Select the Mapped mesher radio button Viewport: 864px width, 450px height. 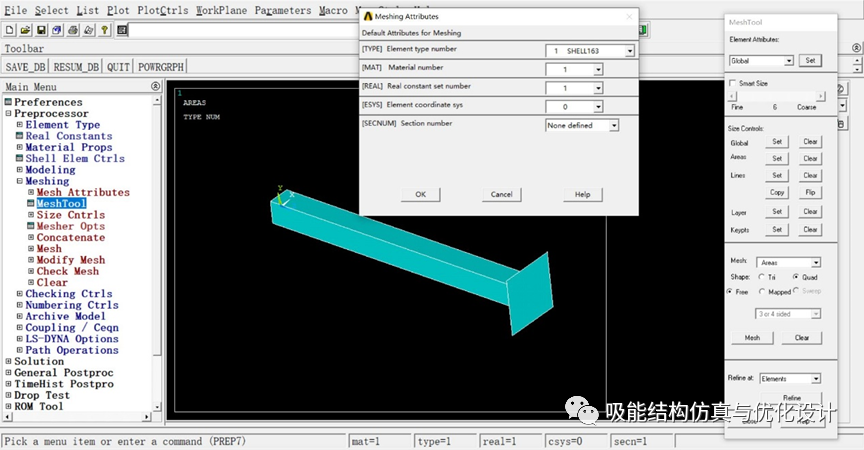pos(762,291)
